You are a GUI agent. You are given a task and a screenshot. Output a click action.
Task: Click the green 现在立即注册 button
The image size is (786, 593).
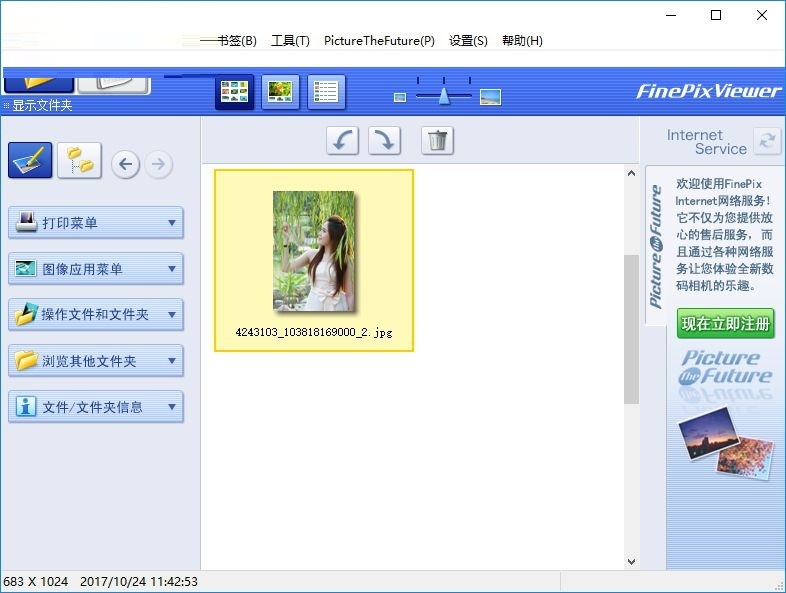pos(725,324)
